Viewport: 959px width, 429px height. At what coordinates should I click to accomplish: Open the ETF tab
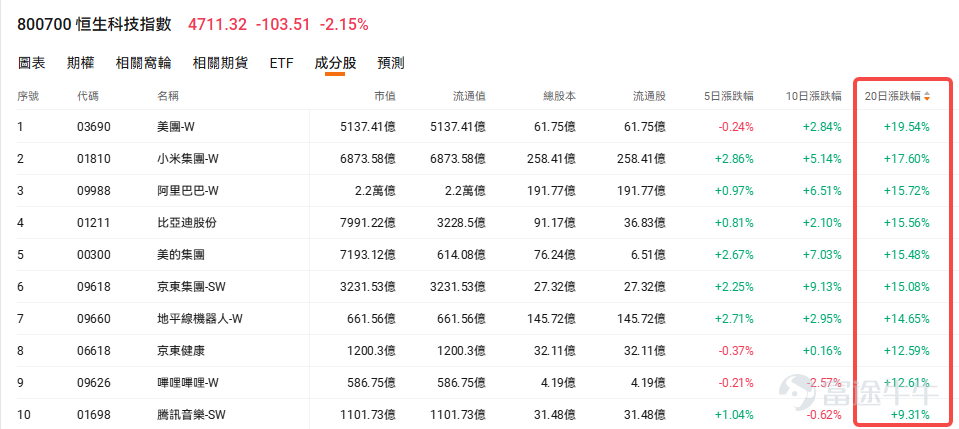[x=281, y=63]
